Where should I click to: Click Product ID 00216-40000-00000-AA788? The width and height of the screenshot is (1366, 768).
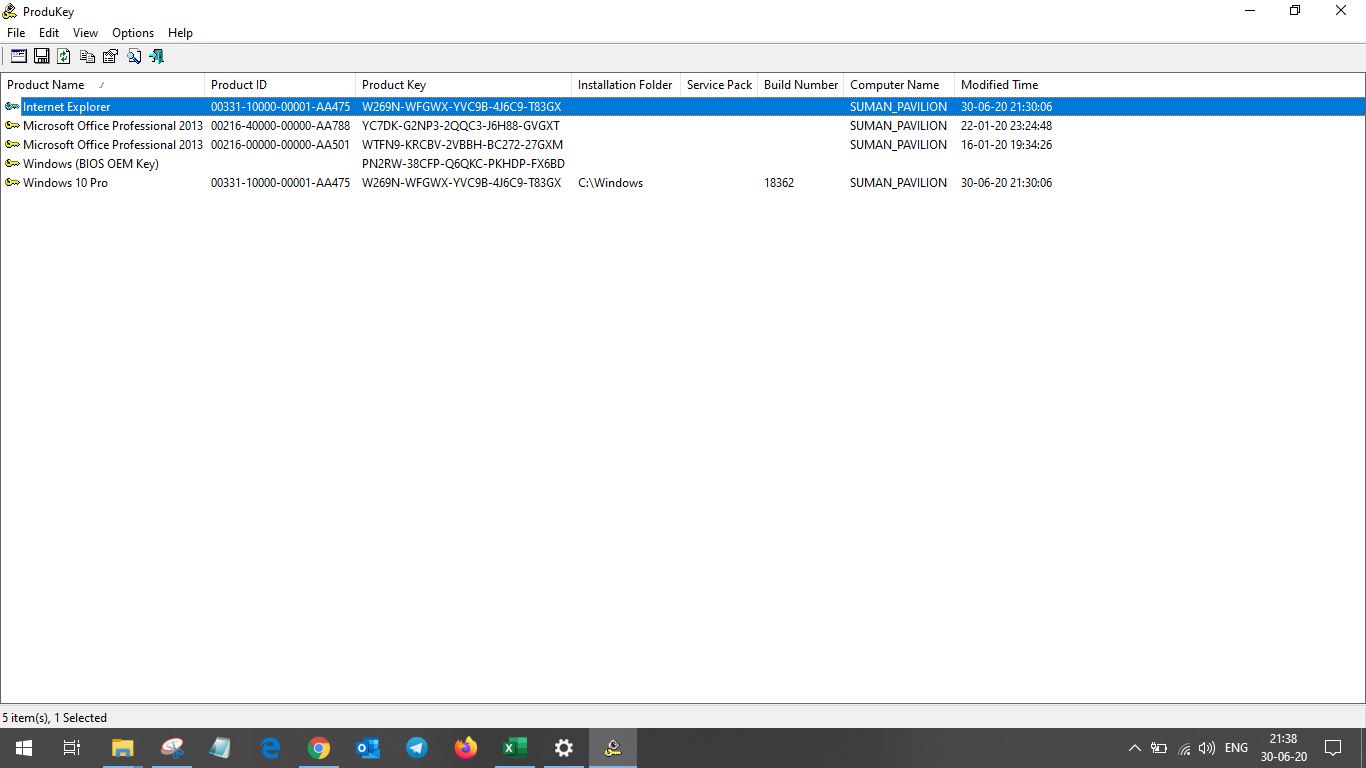click(280, 126)
